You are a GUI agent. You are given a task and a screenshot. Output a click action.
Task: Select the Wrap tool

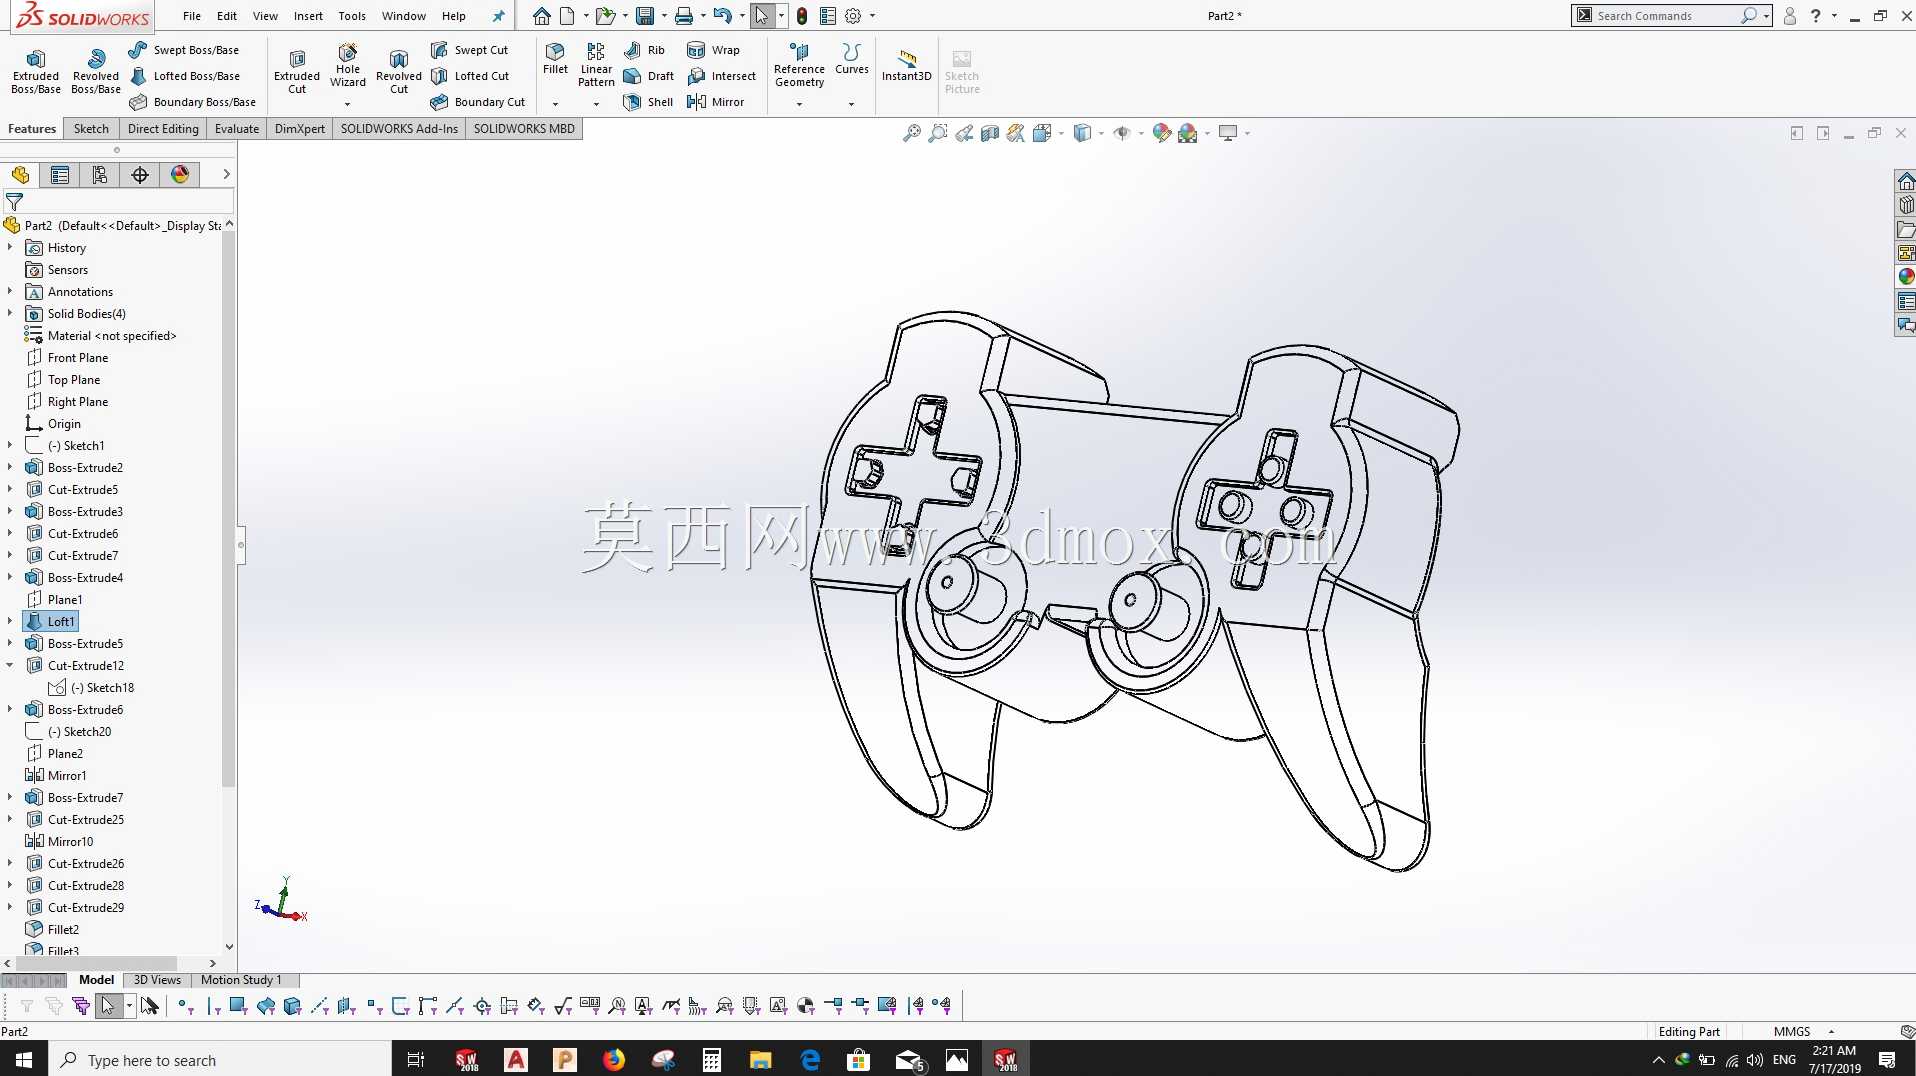click(x=713, y=50)
